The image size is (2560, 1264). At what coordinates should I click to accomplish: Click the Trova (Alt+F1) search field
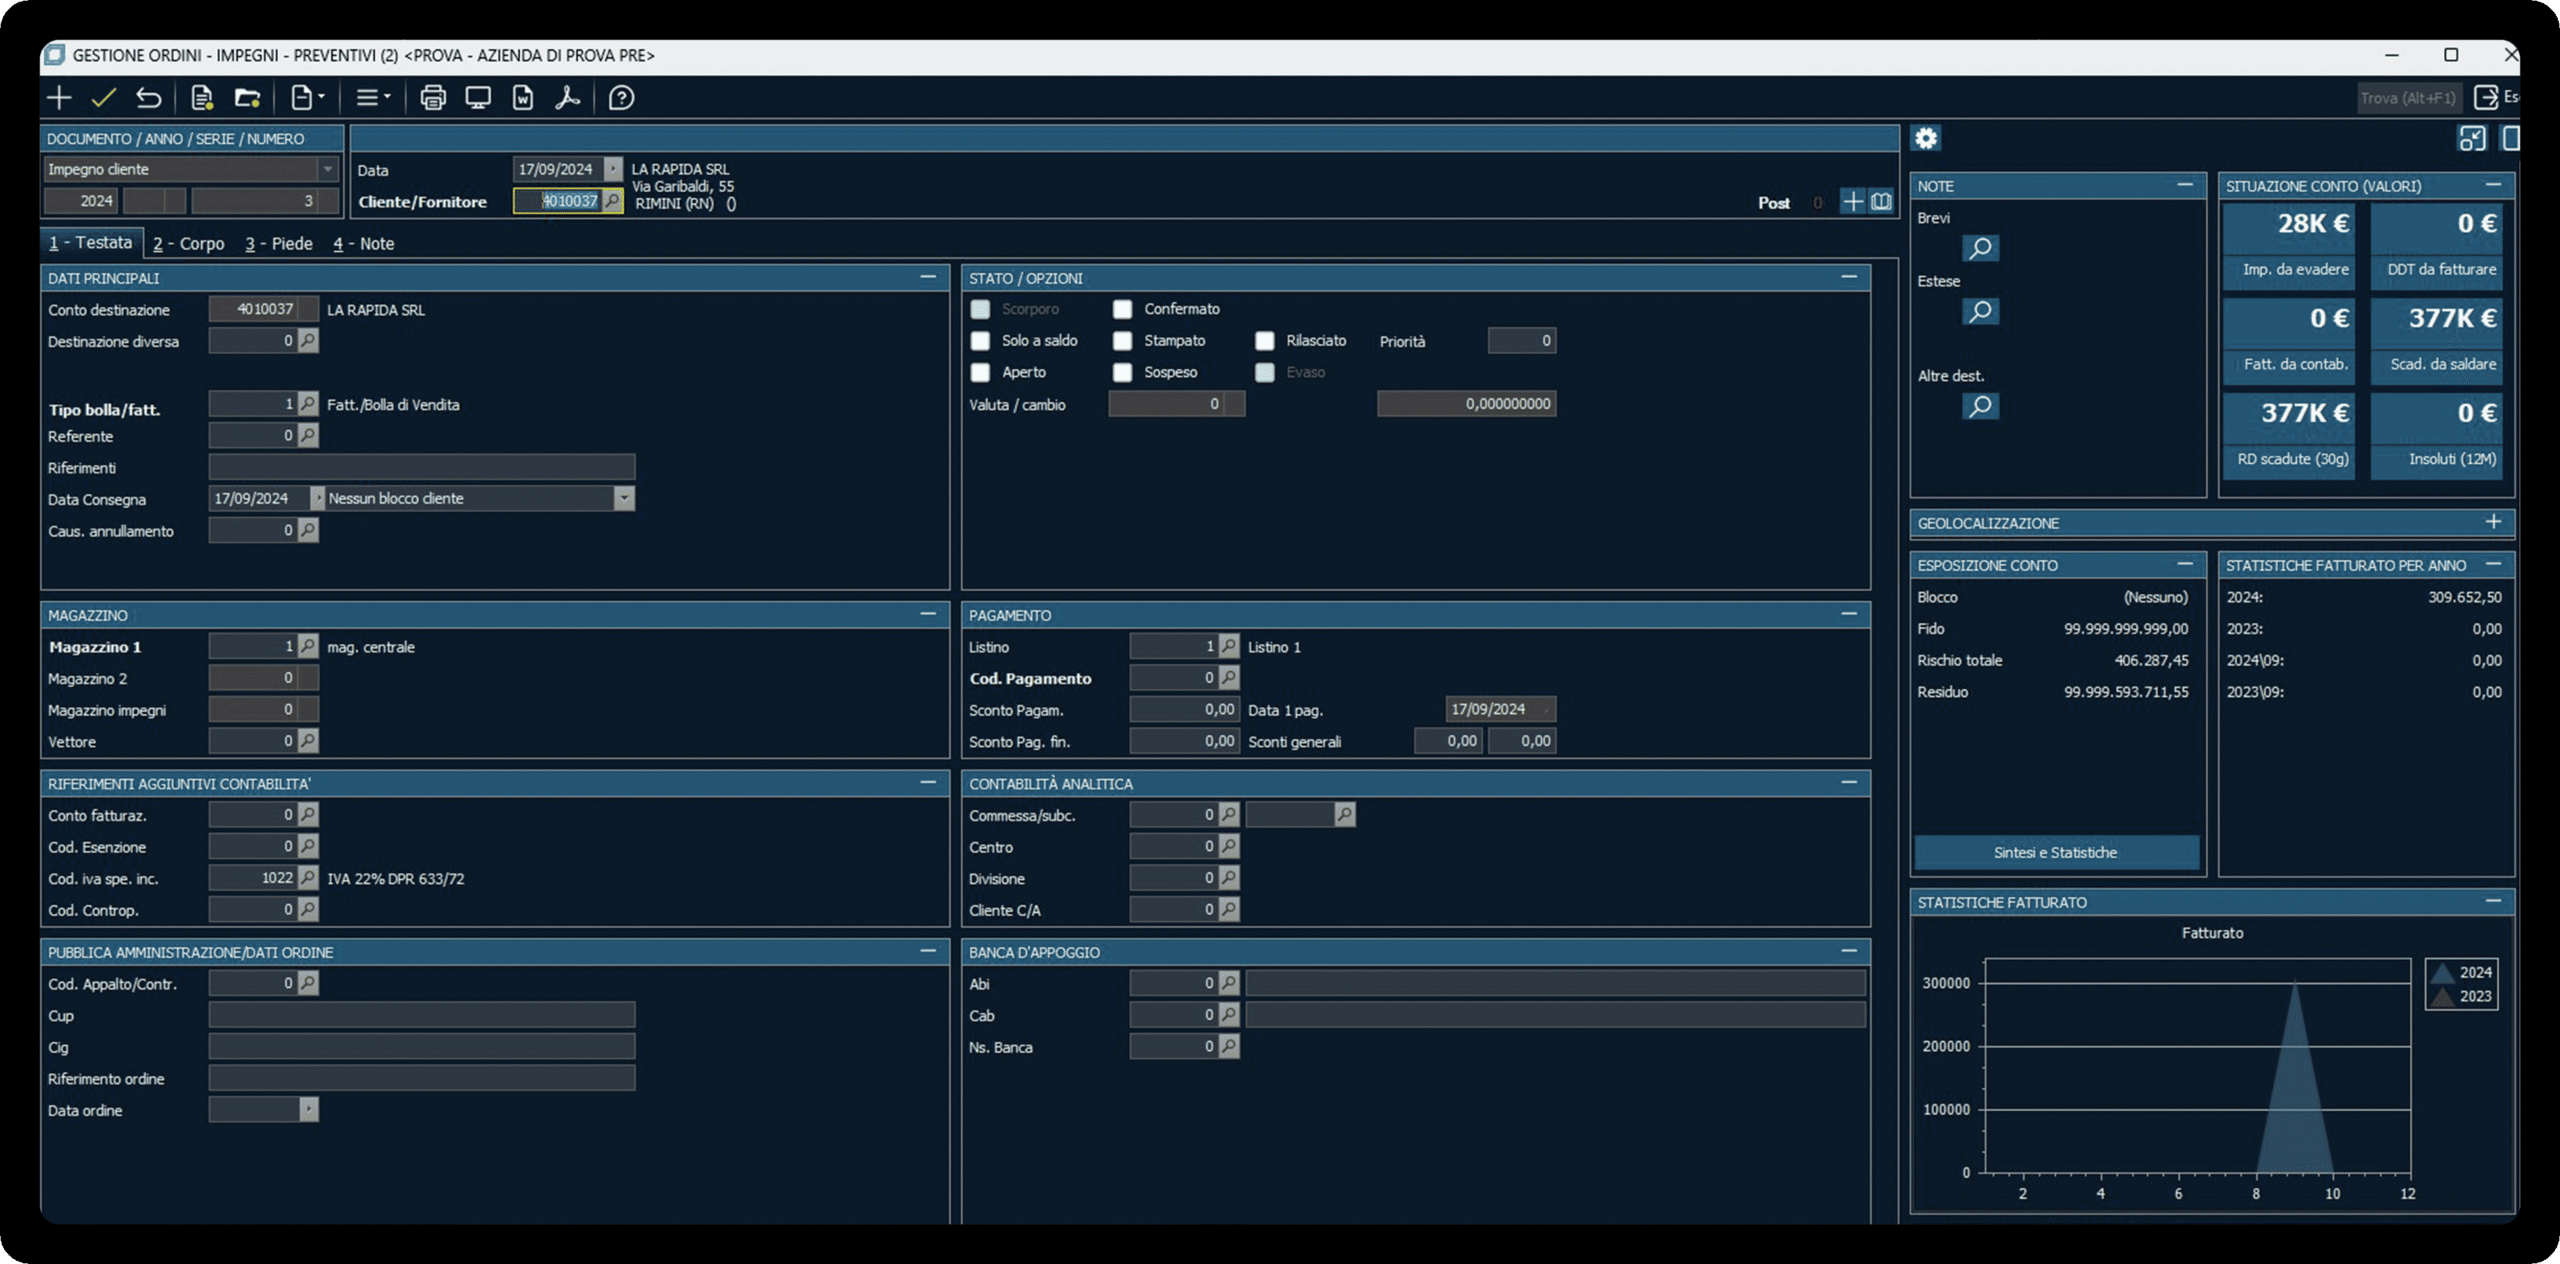pyautogui.click(x=2407, y=98)
